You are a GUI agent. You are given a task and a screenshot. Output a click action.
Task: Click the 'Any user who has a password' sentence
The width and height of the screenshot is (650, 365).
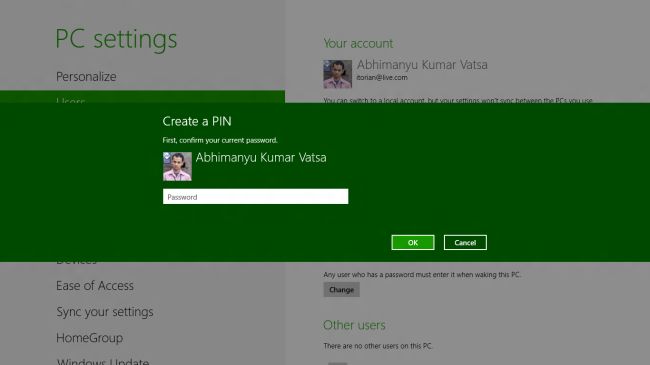(x=422, y=275)
